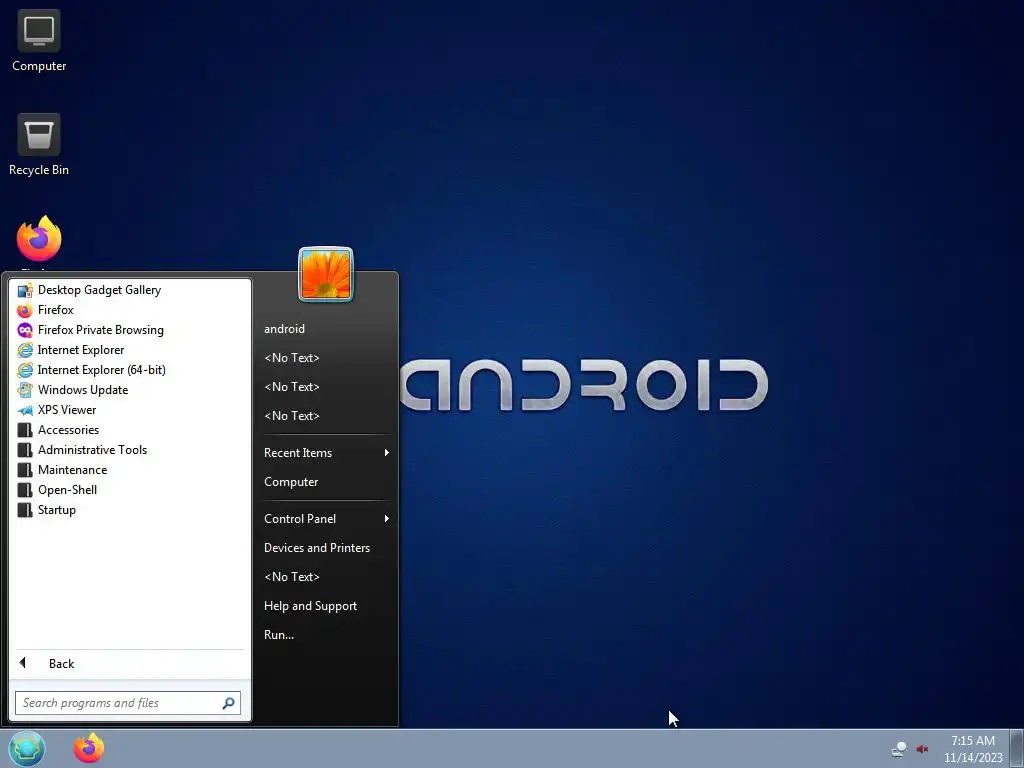Launch Firefox from programs list icon

[x=25, y=310]
